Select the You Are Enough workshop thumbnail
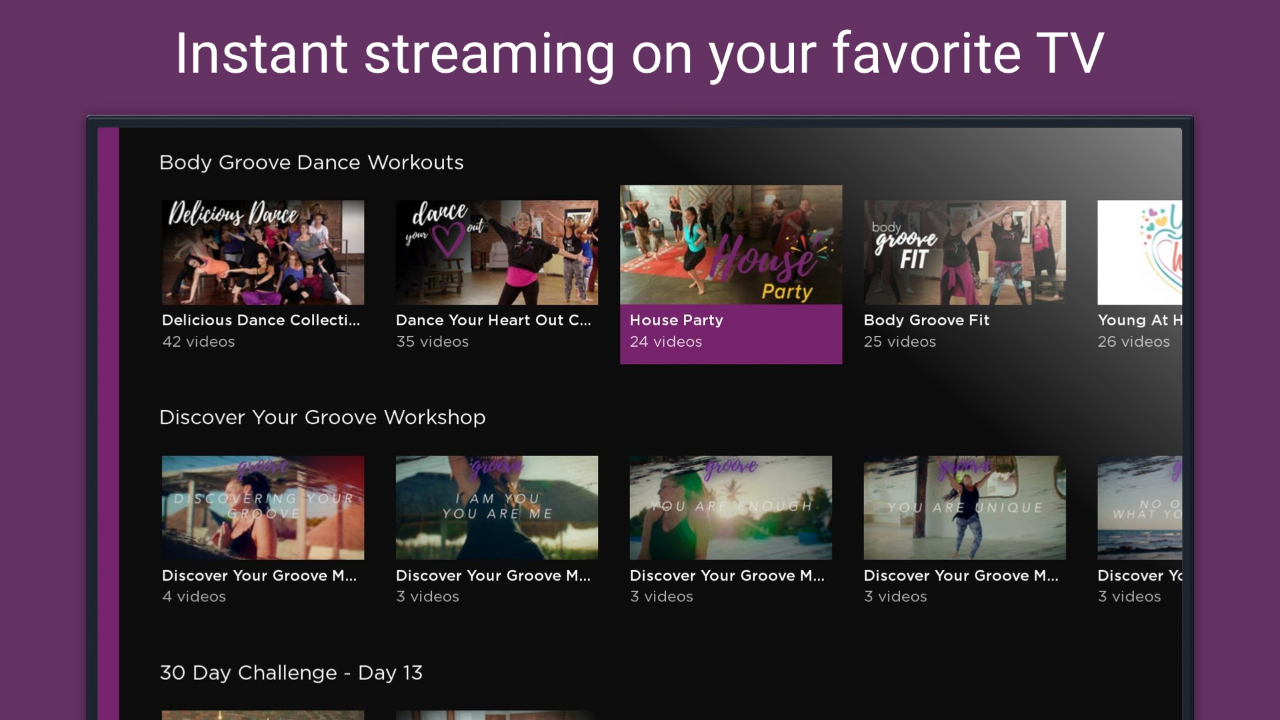Image resolution: width=1280 pixels, height=720 pixels. pyautogui.click(x=730, y=507)
